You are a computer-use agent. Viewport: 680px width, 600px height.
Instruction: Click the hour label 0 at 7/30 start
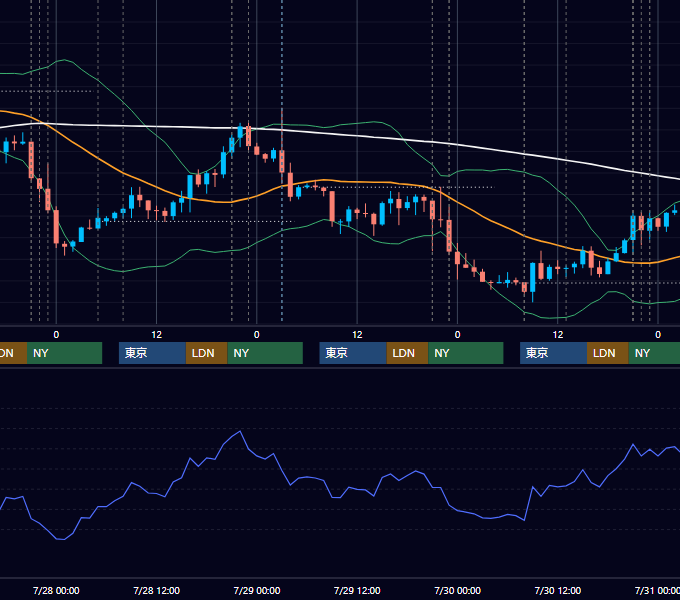458,335
